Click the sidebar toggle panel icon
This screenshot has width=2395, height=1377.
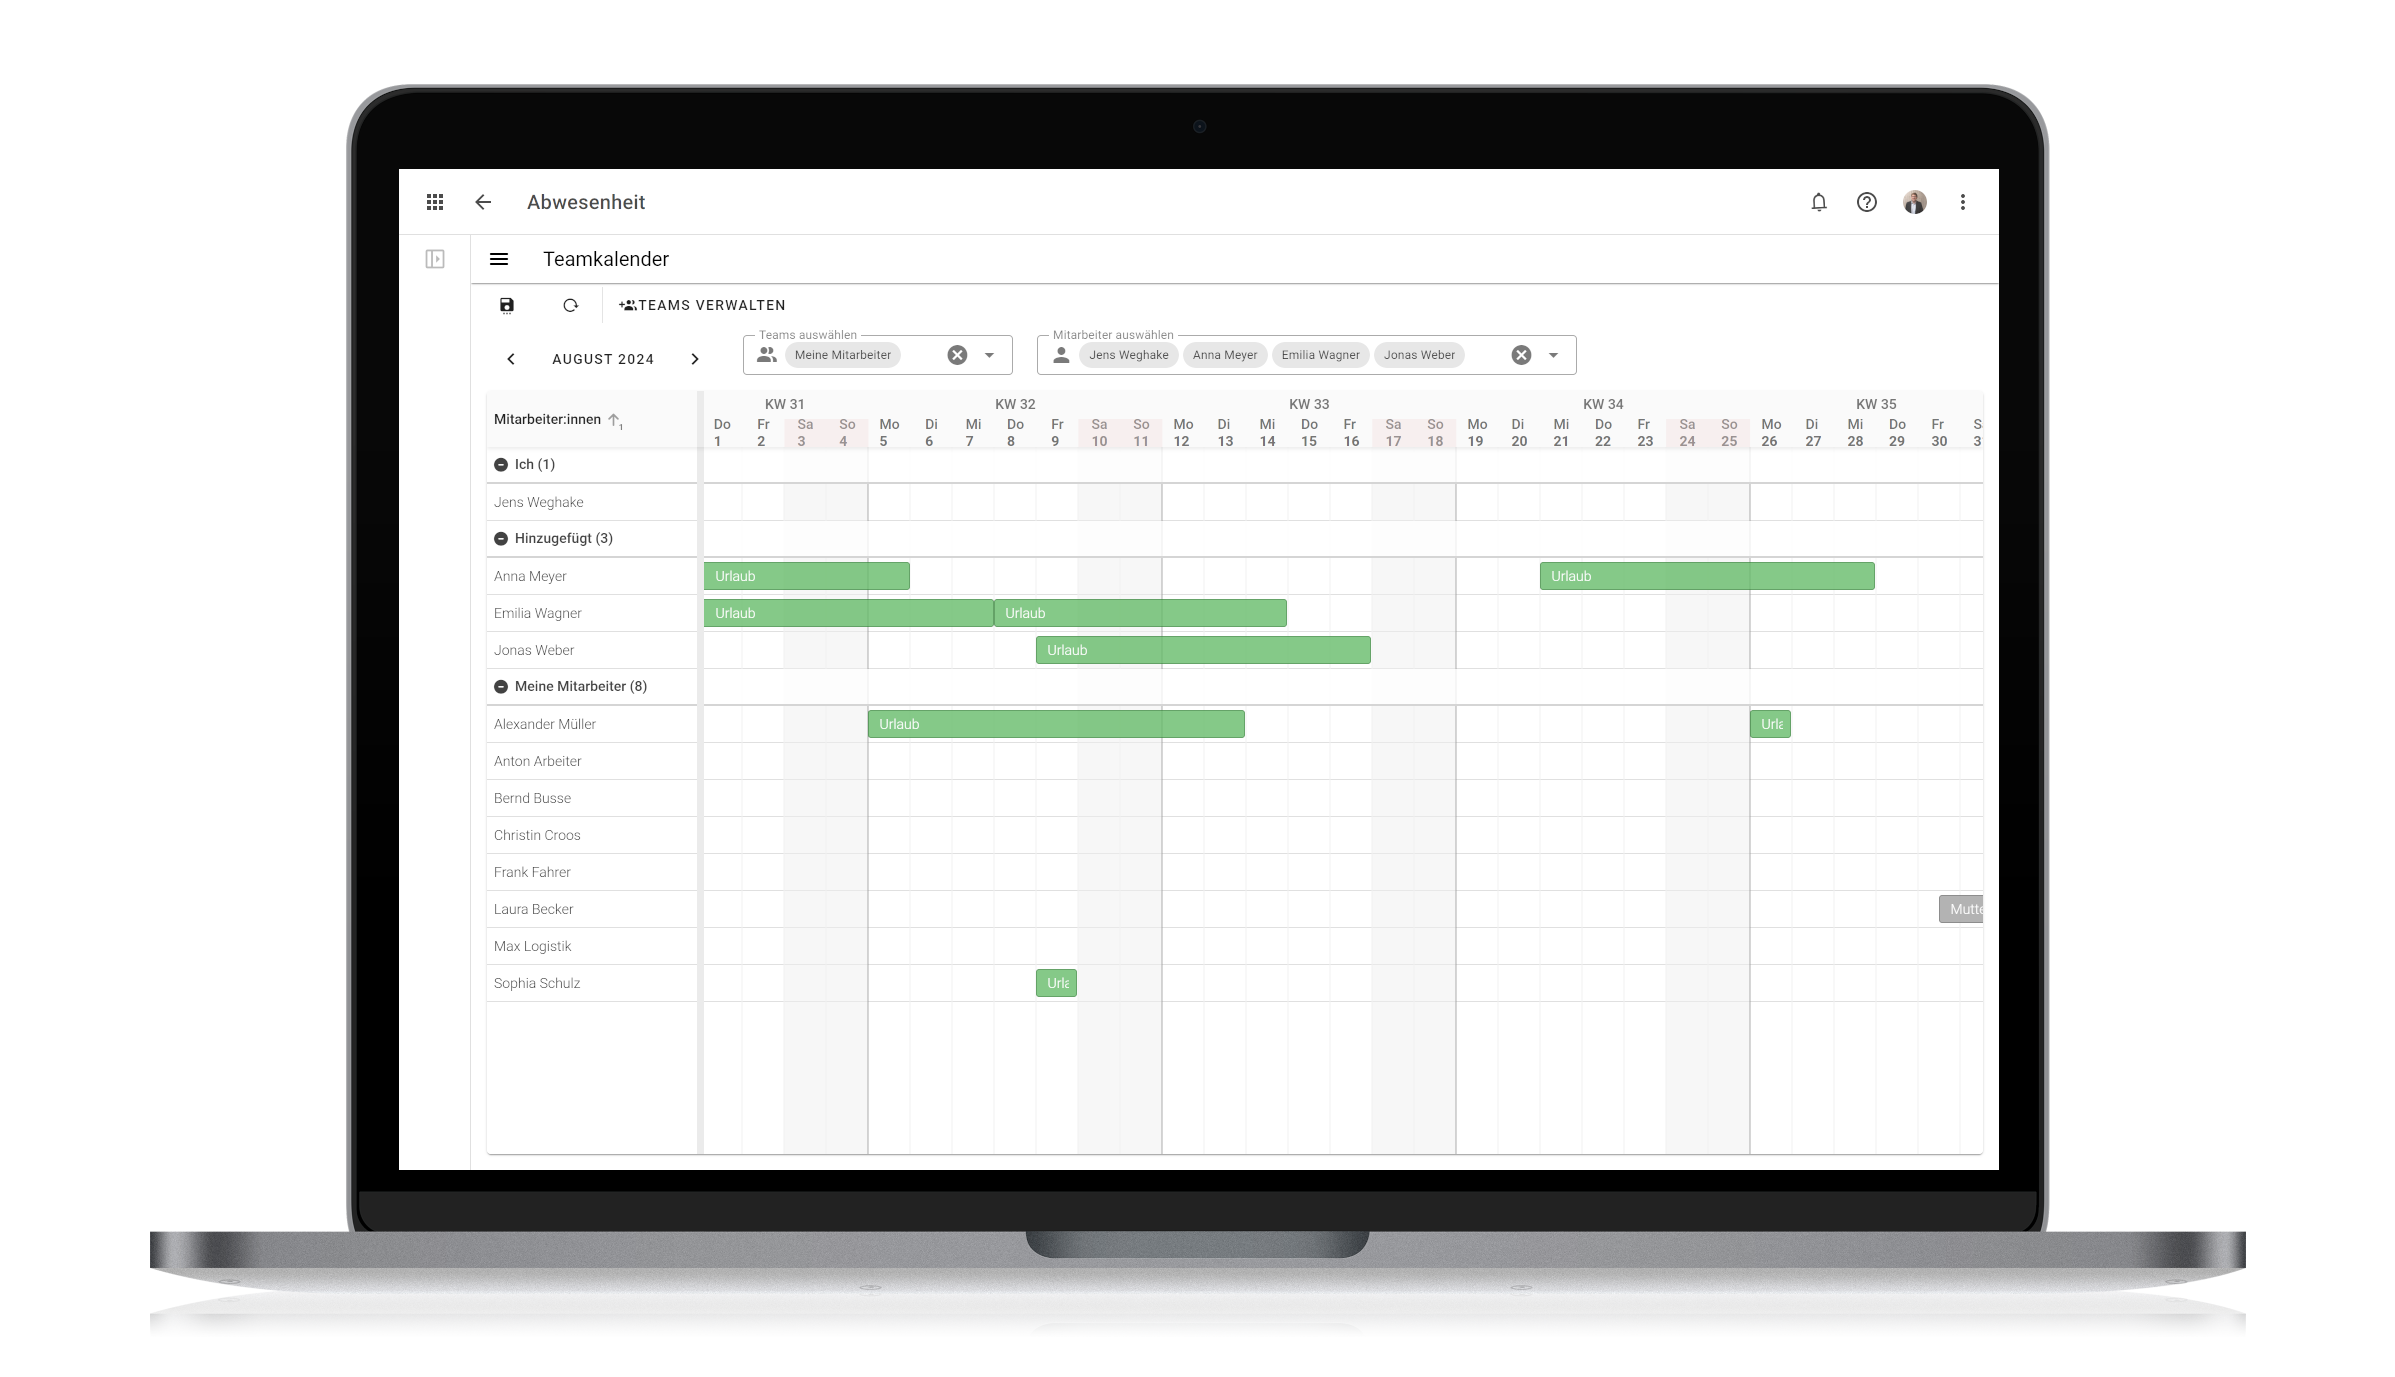pyautogui.click(x=434, y=258)
